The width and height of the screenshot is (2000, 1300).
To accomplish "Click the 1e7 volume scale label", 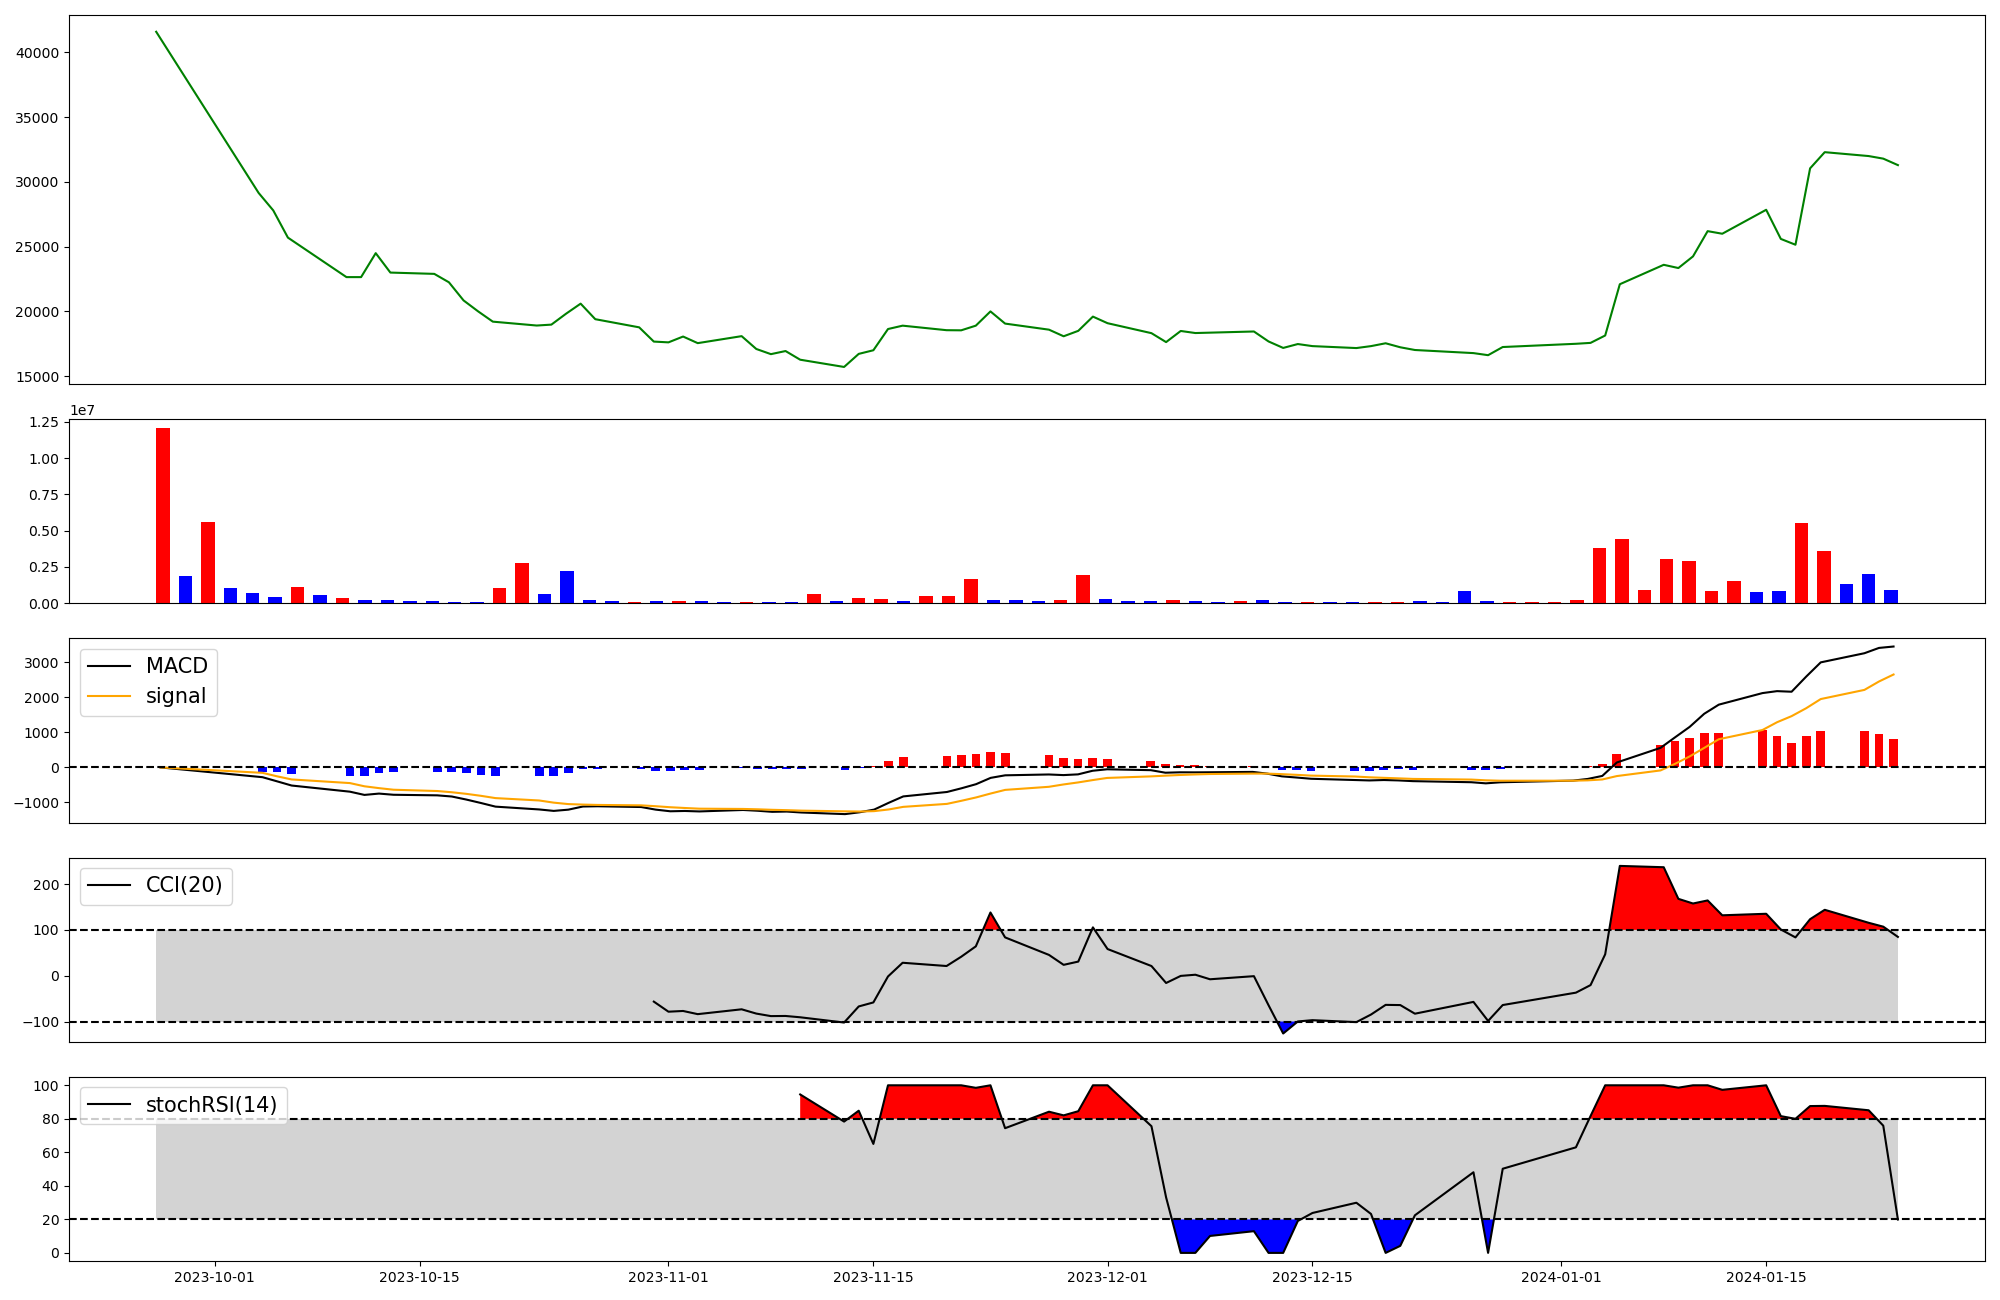I will click(82, 410).
